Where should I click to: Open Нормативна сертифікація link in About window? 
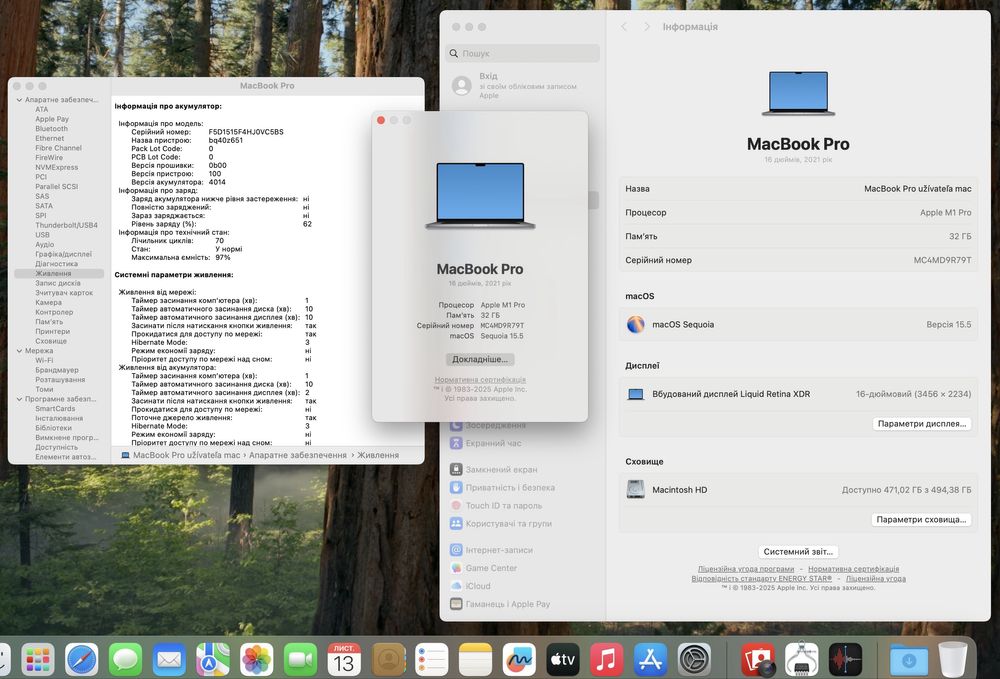(480, 380)
